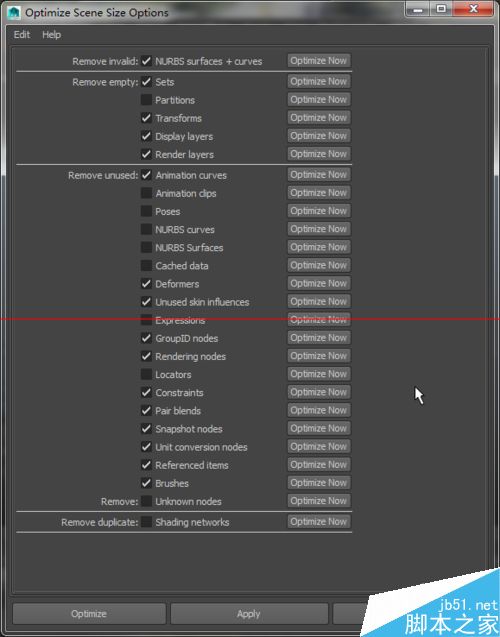
Task: Toggle the Constraints checkbox
Action: tap(146, 392)
